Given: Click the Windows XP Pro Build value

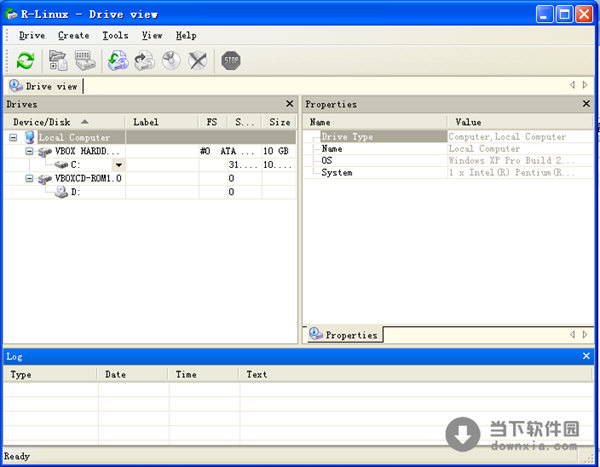Looking at the screenshot, I should pos(511,160).
